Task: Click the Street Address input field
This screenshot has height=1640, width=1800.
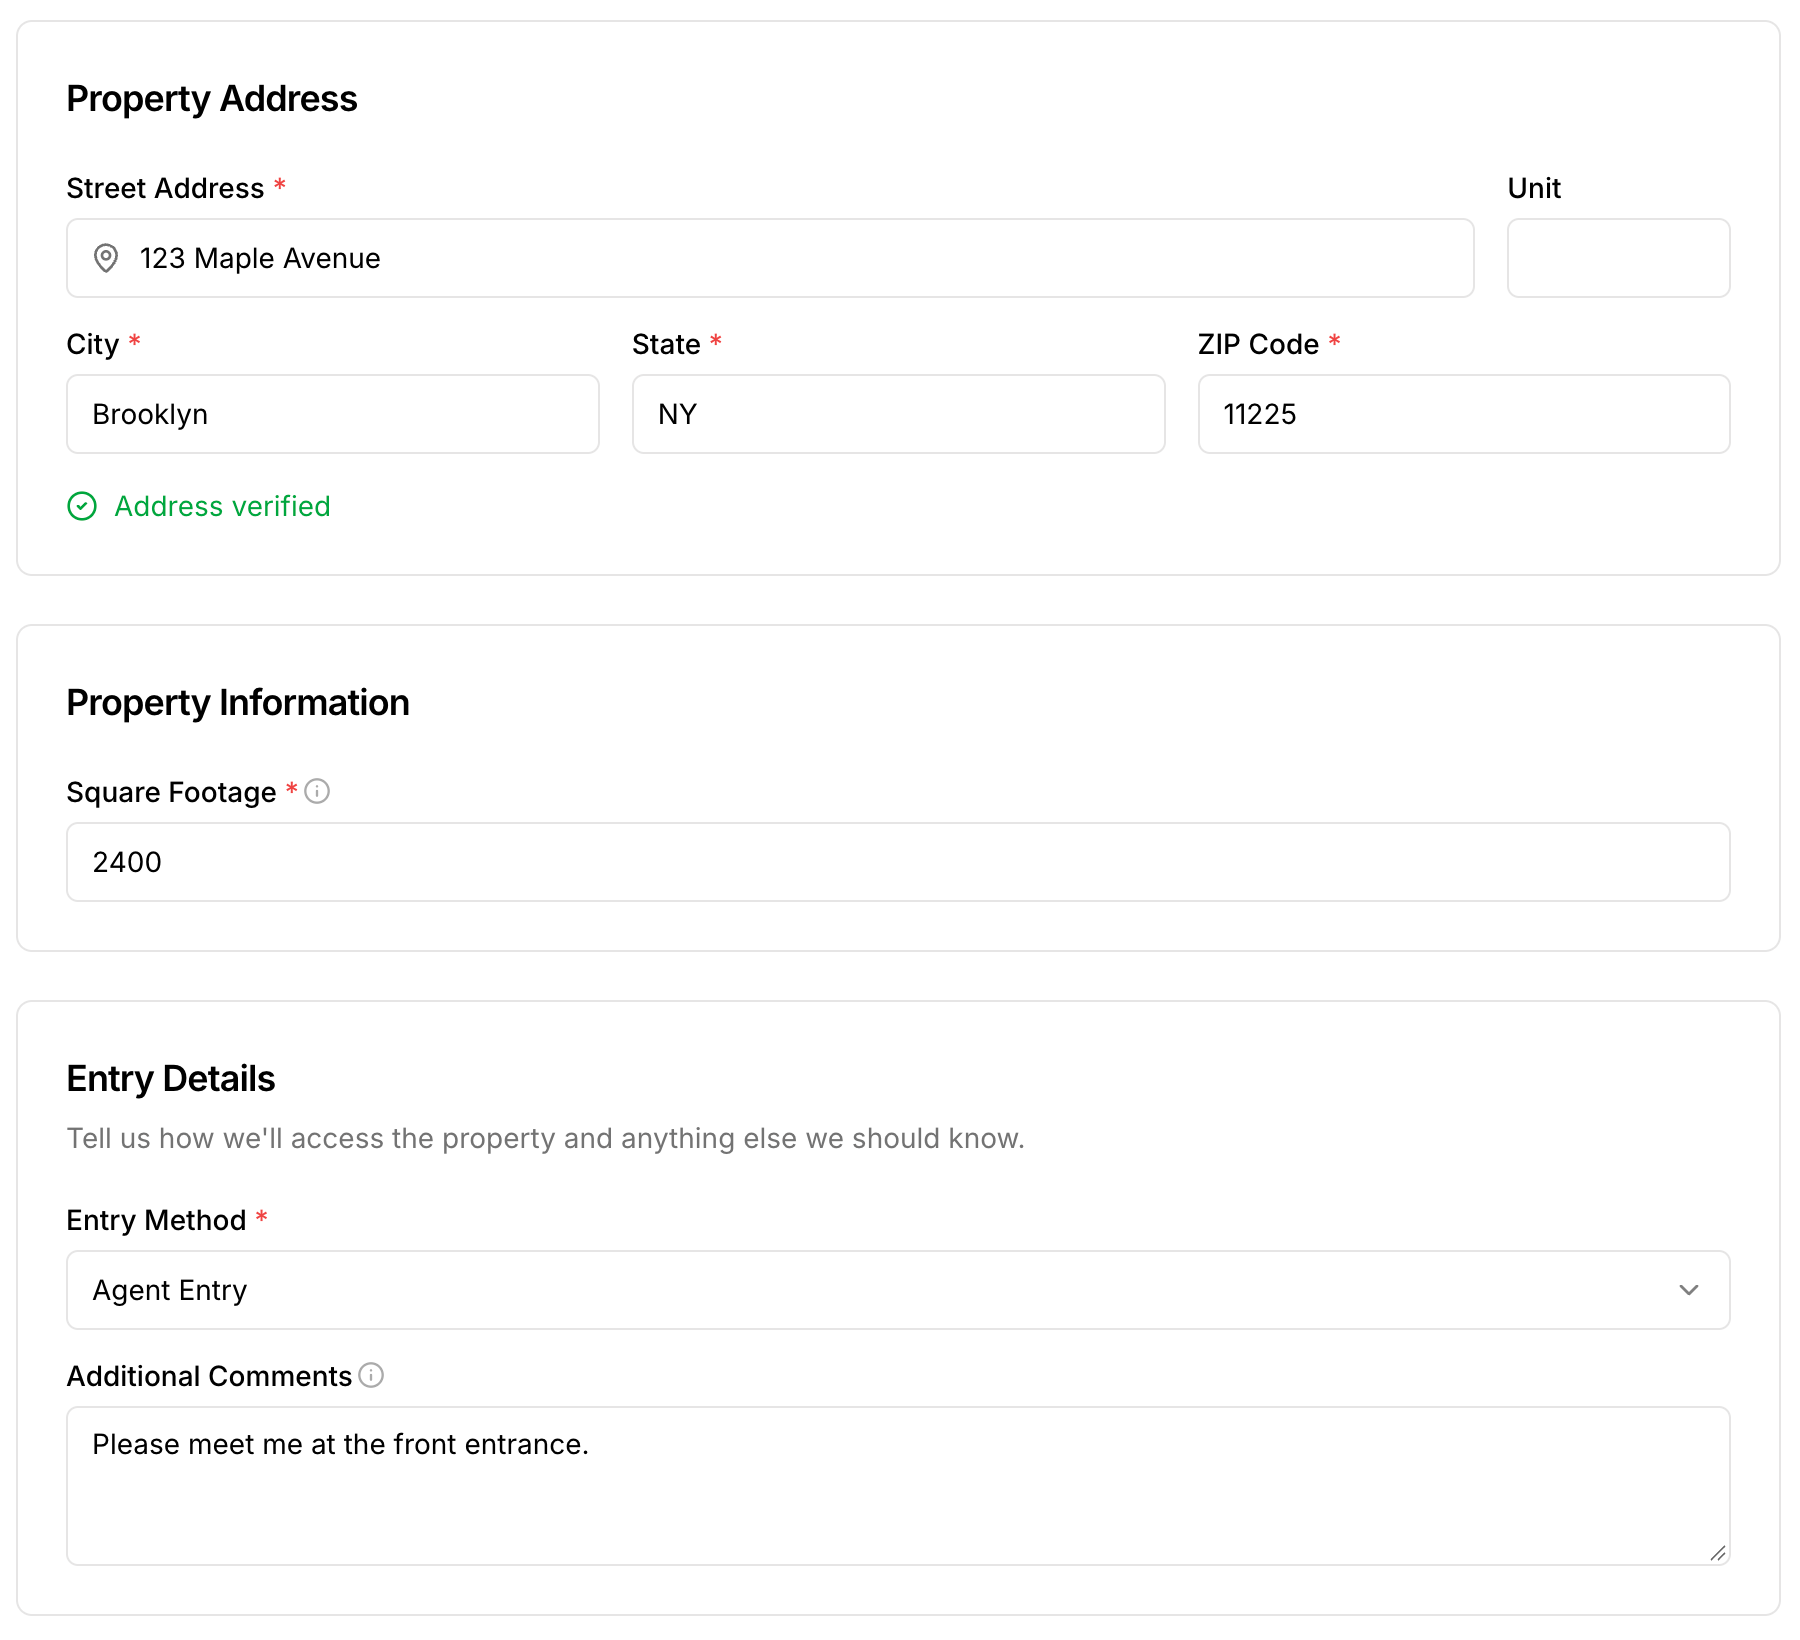Action: [770, 258]
